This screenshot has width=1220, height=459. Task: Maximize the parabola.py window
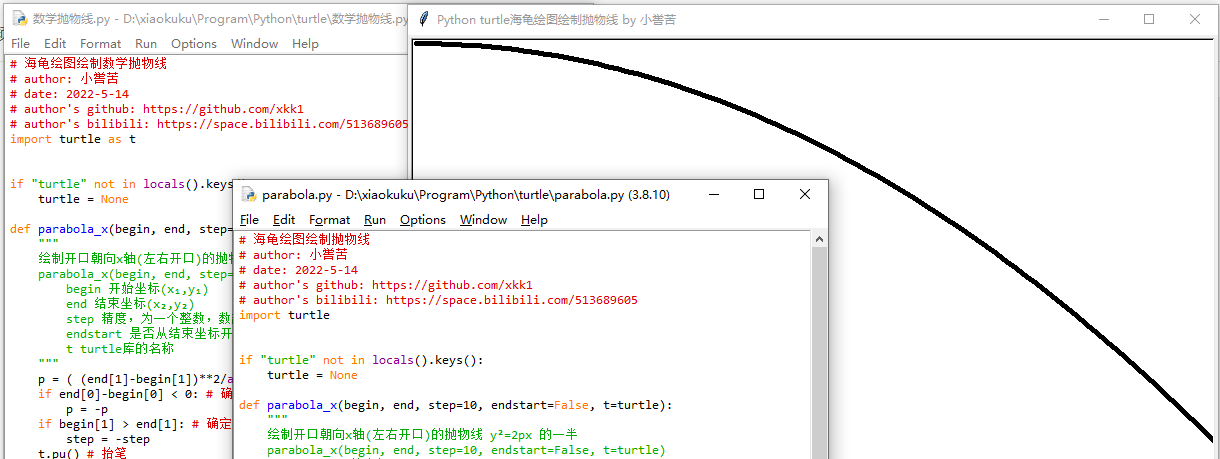tap(759, 195)
